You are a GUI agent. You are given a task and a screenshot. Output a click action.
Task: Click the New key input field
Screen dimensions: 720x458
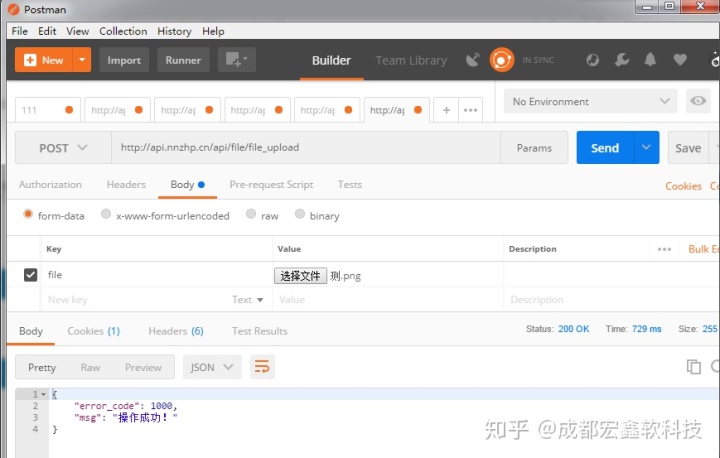136,300
